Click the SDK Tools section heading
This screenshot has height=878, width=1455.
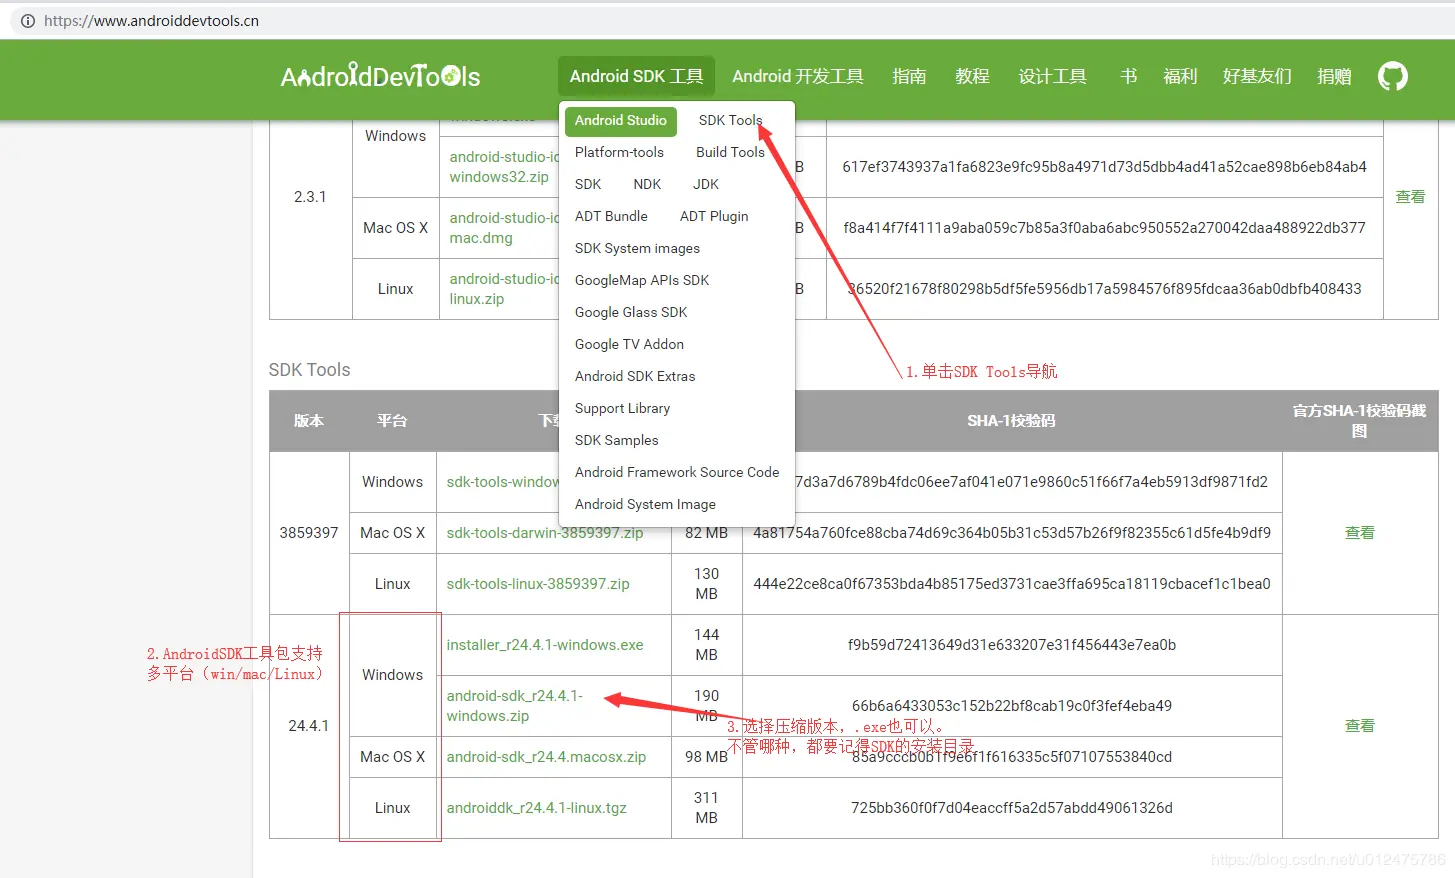[309, 370]
